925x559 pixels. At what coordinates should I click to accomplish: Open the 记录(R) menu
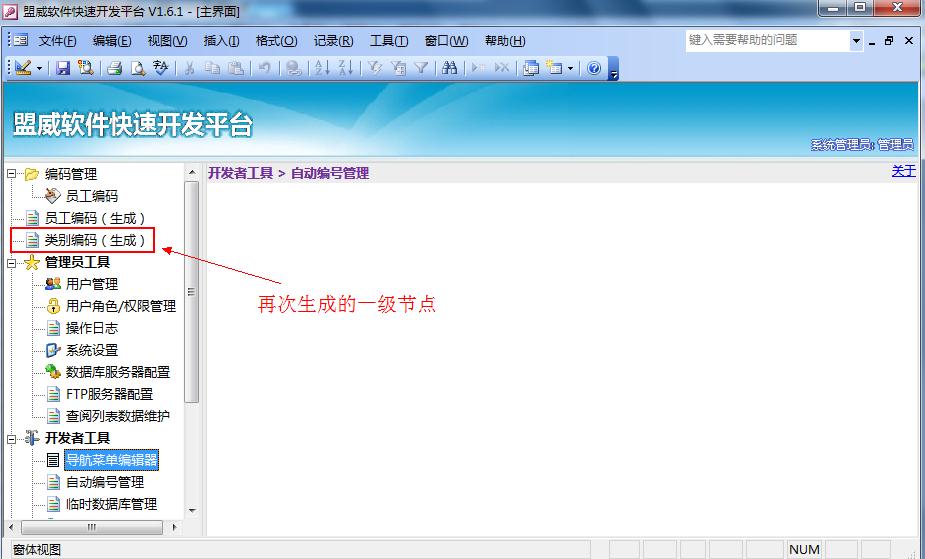point(333,41)
